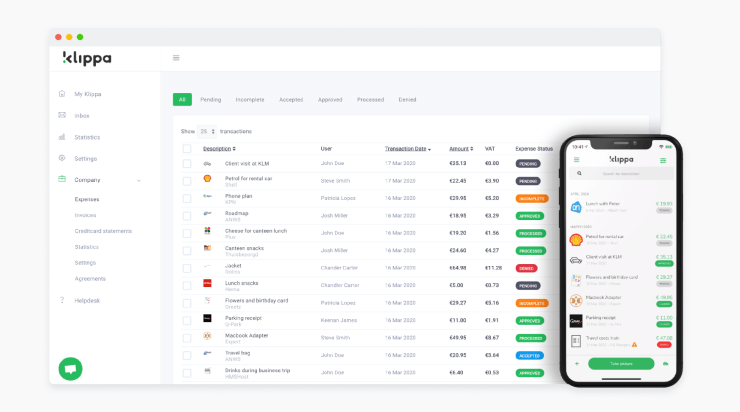Open Expenses under Company
The height and width of the screenshot is (412, 740).
pyautogui.click(x=87, y=199)
